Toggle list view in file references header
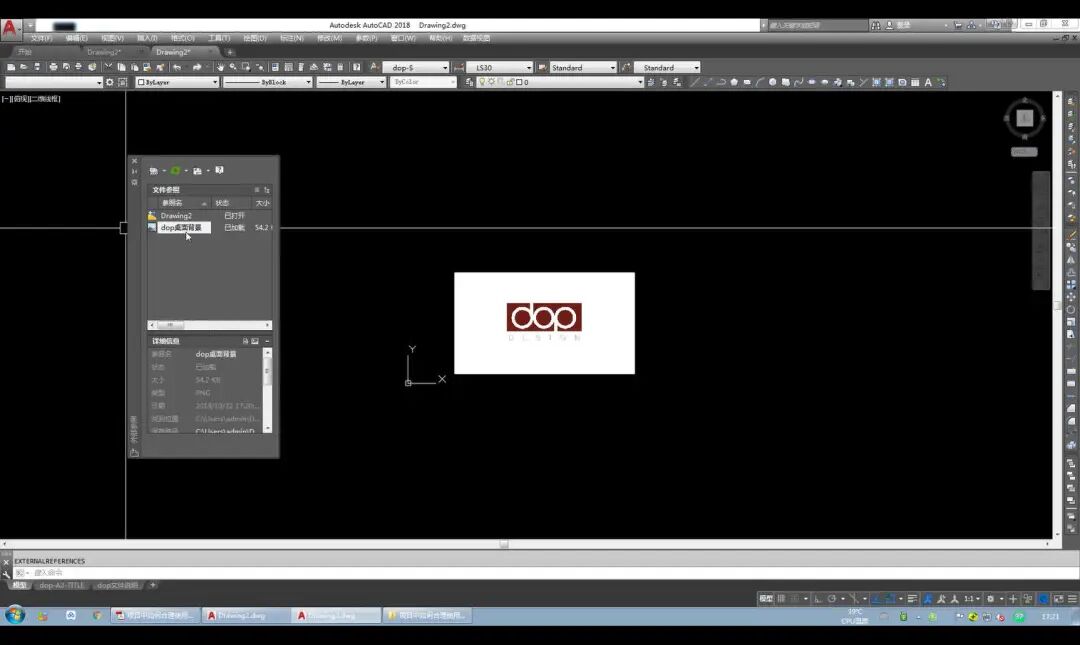Screen dimensions: 1080x645 [x=256, y=190]
